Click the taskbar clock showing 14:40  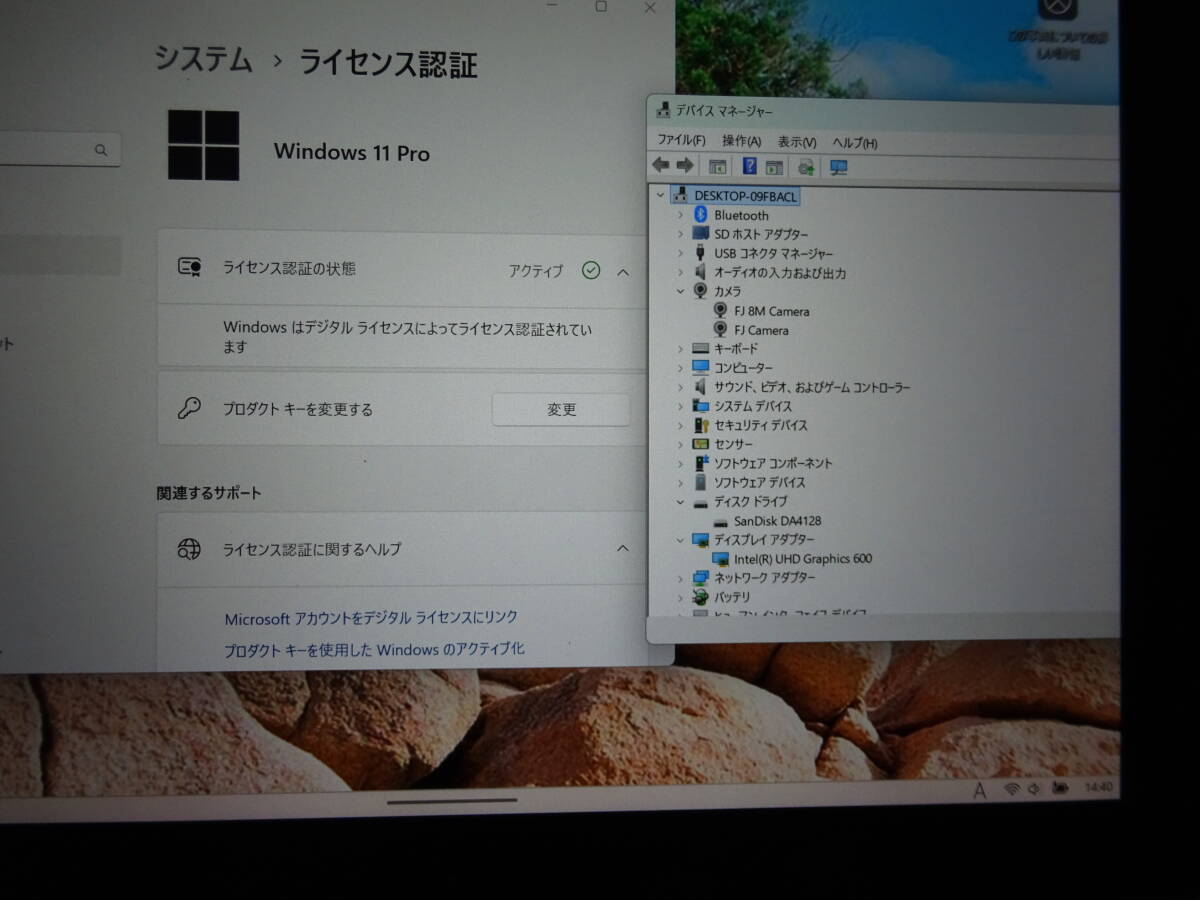point(1097,788)
